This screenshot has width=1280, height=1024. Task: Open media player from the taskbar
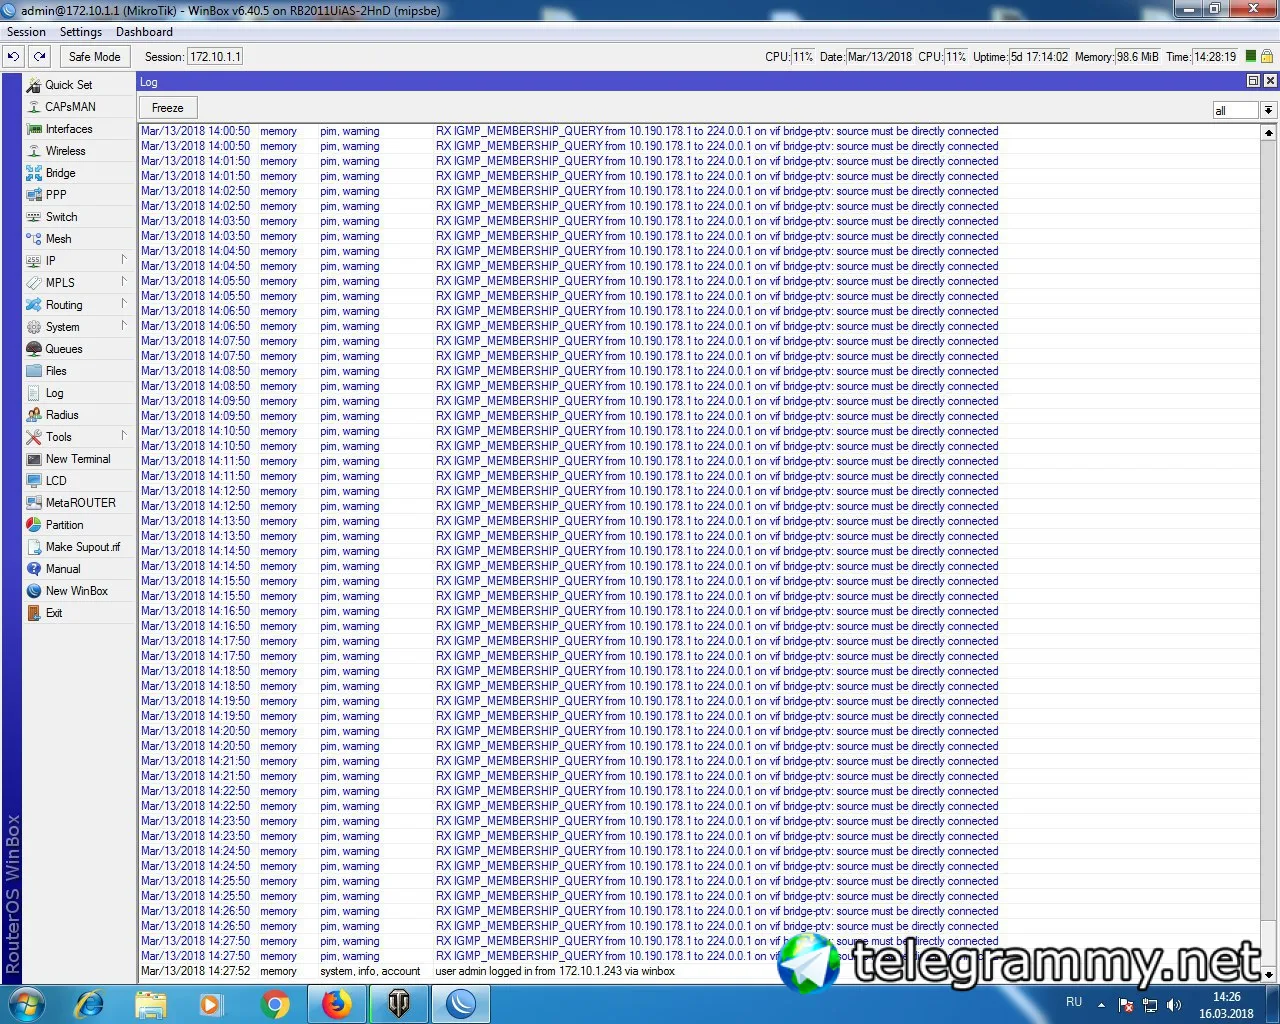211,1003
